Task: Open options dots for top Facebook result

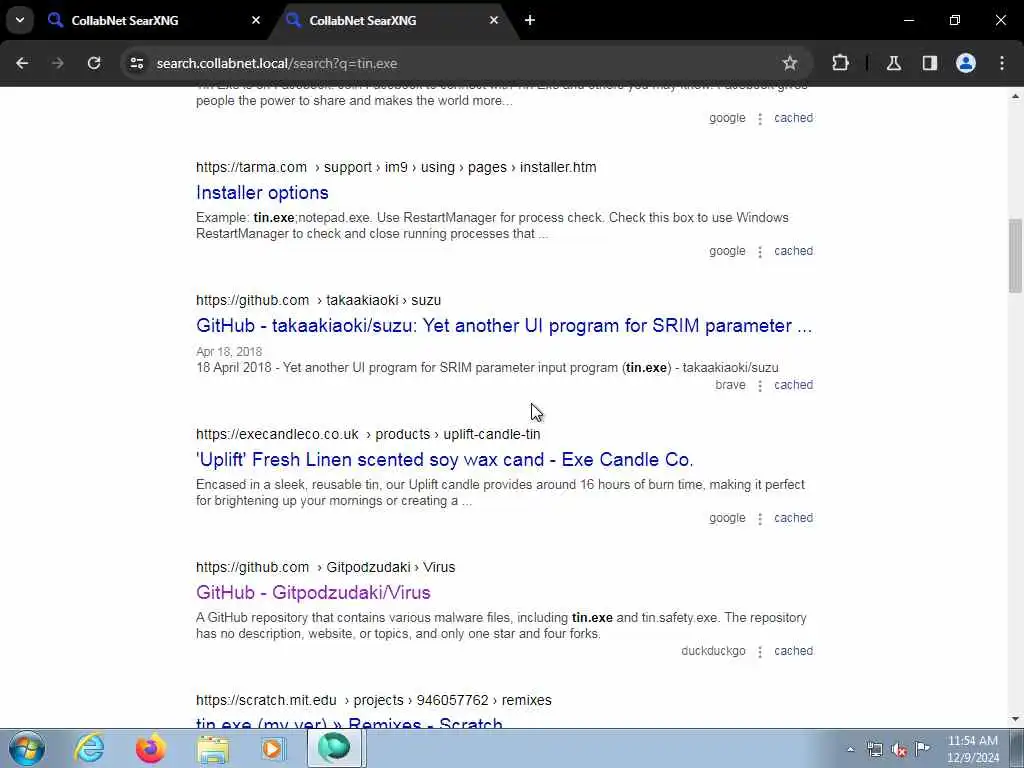Action: pyautogui.click(x=760, y=119)
